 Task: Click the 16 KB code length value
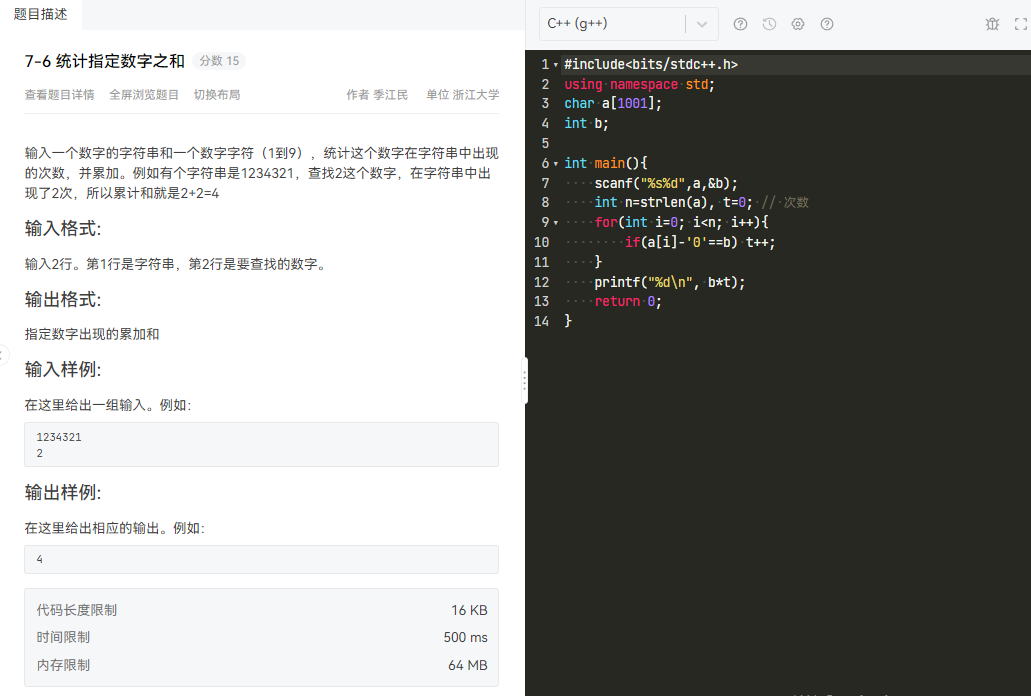pos(469,611)
